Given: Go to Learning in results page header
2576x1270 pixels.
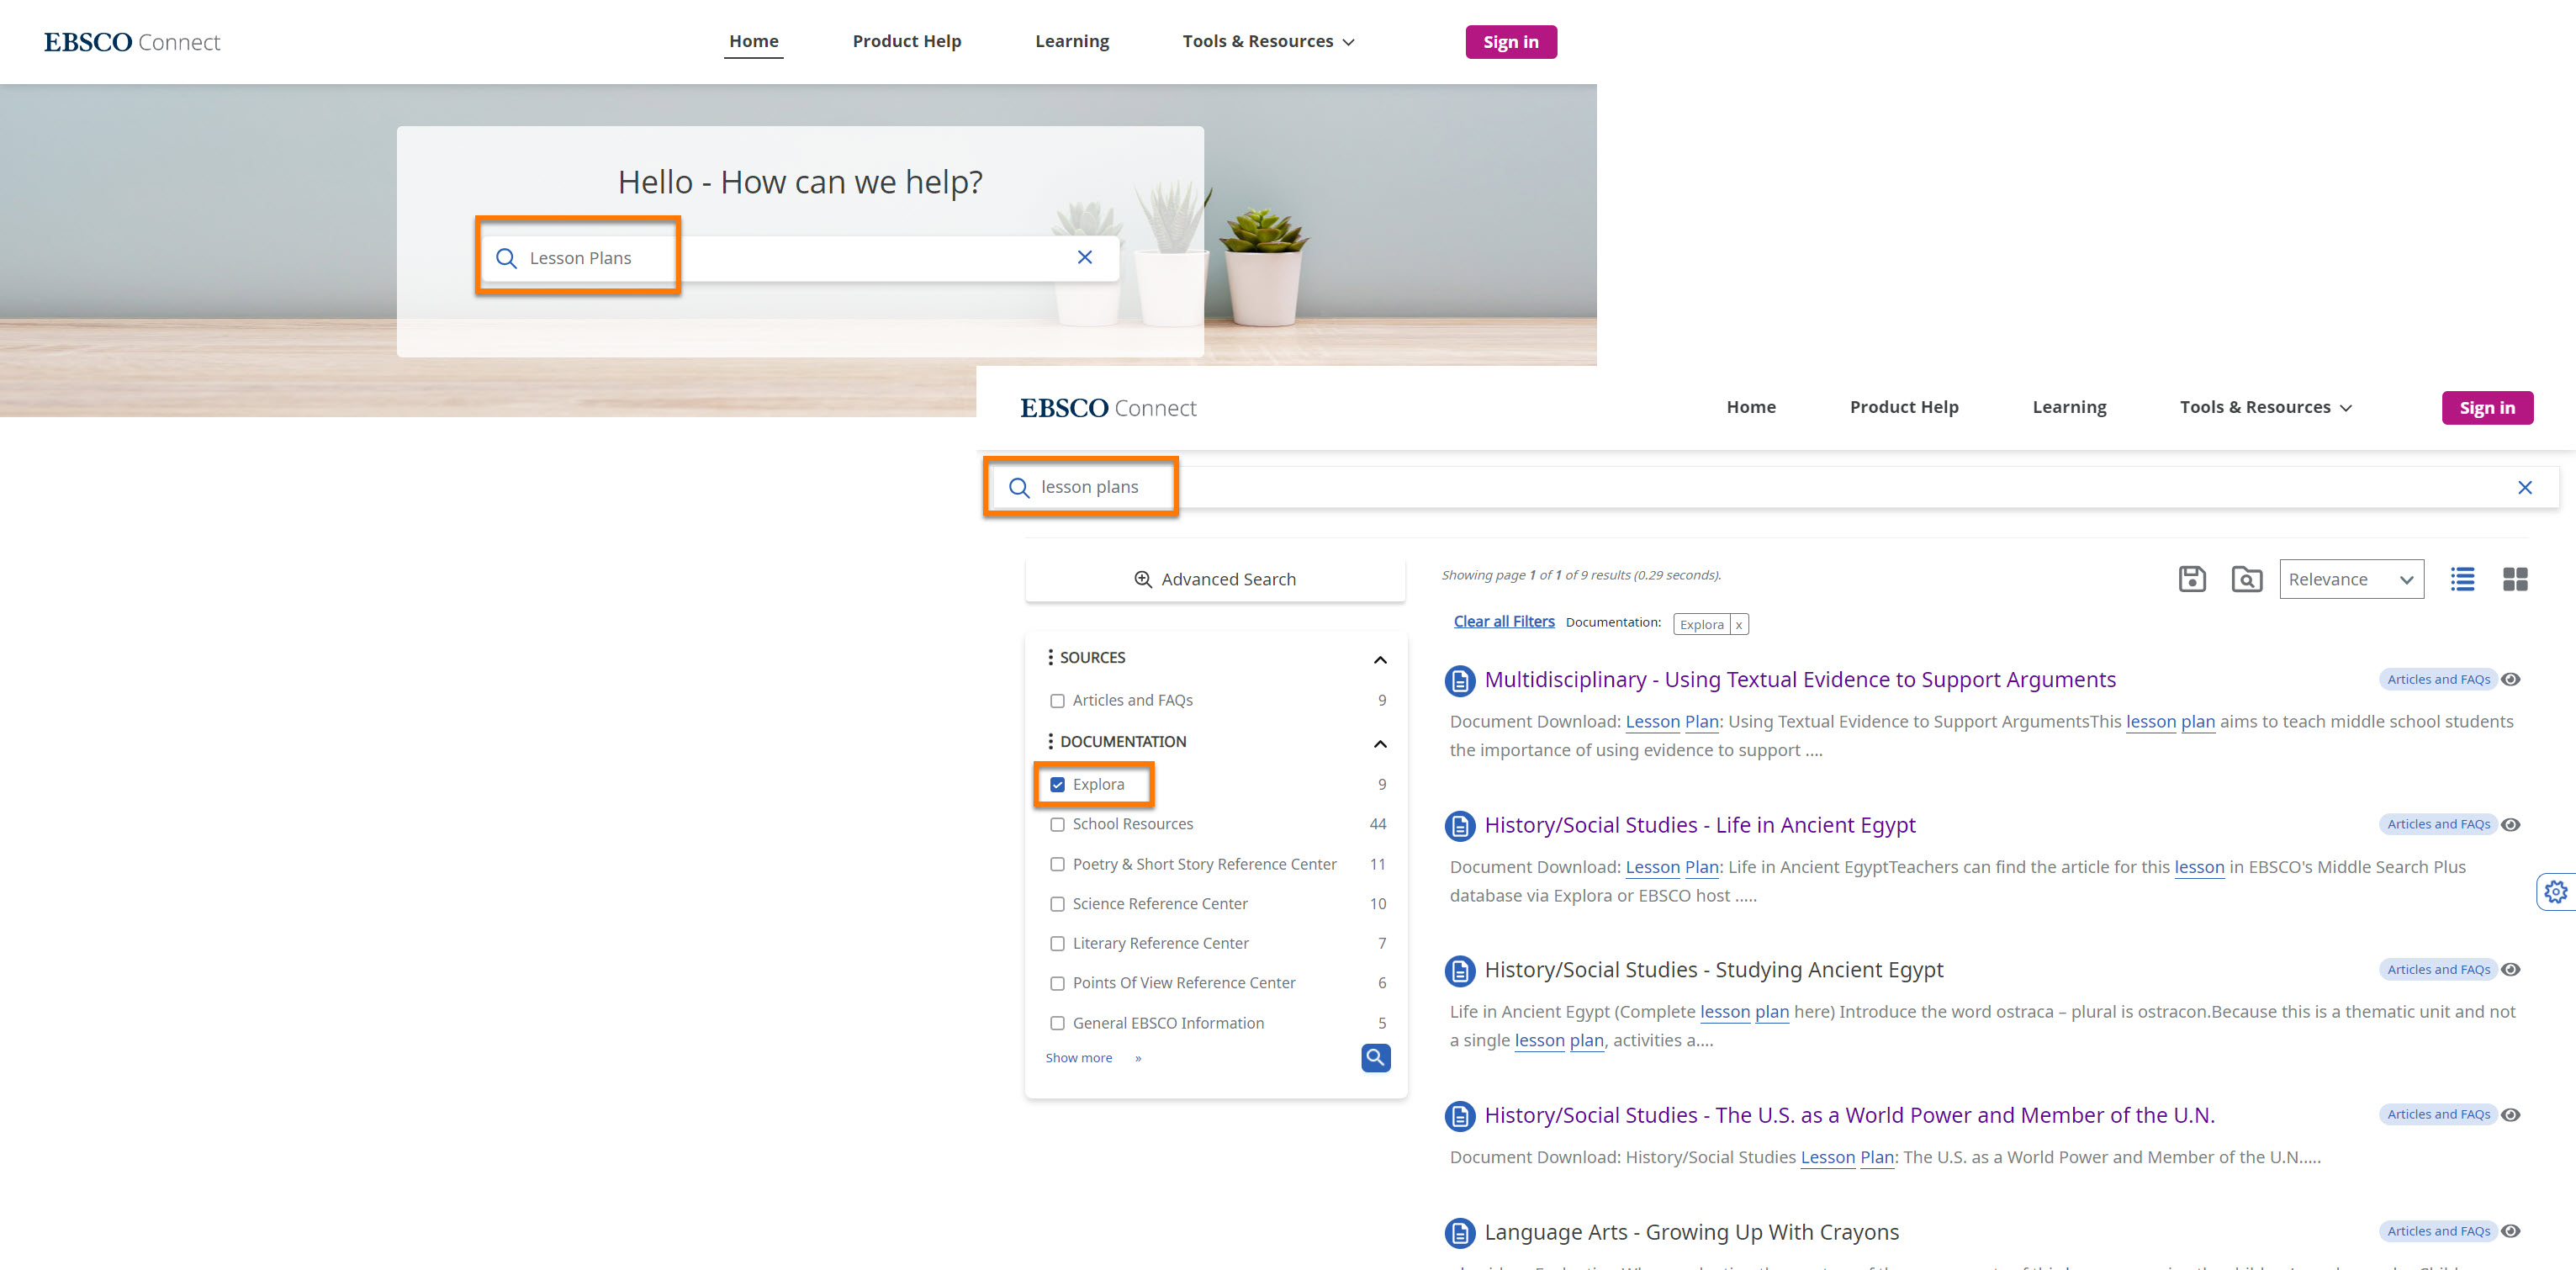Looking at the screenshot, I should [2068, 407].
